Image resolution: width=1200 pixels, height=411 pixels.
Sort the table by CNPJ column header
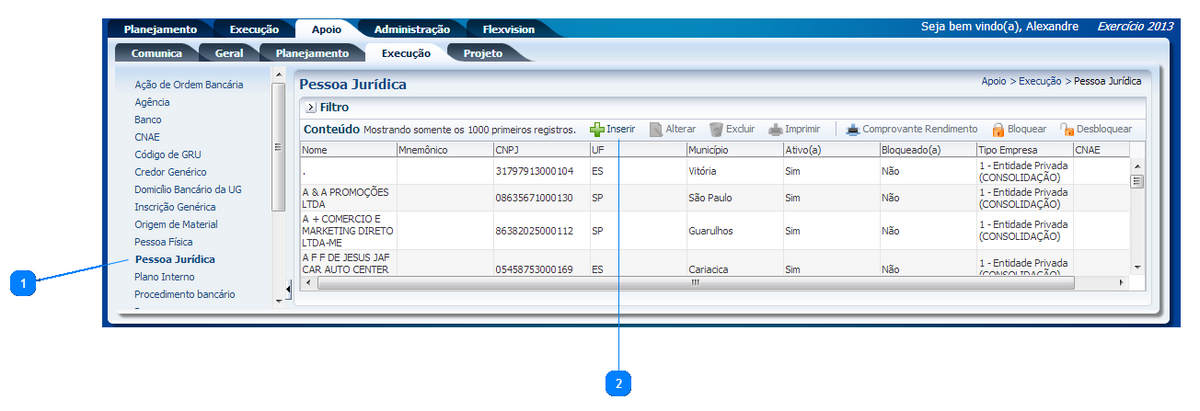(x=539, y=149)
